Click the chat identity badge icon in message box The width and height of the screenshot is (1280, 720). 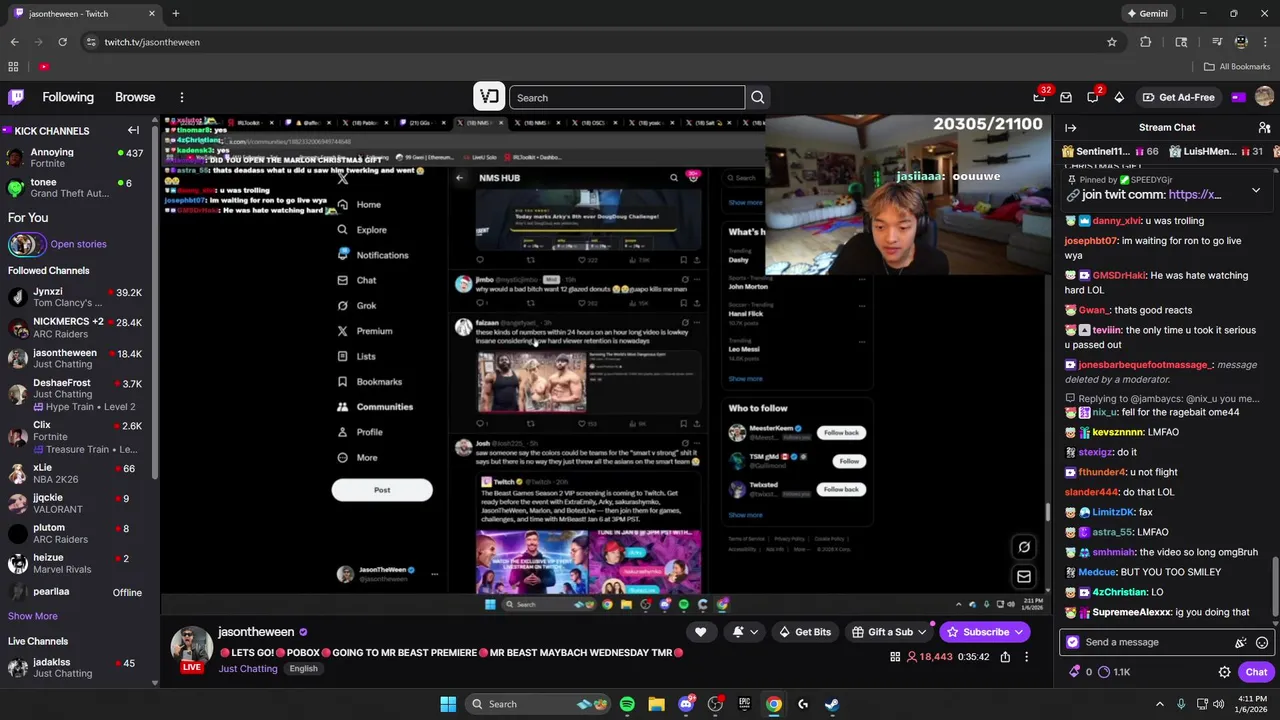(1073, 642)
